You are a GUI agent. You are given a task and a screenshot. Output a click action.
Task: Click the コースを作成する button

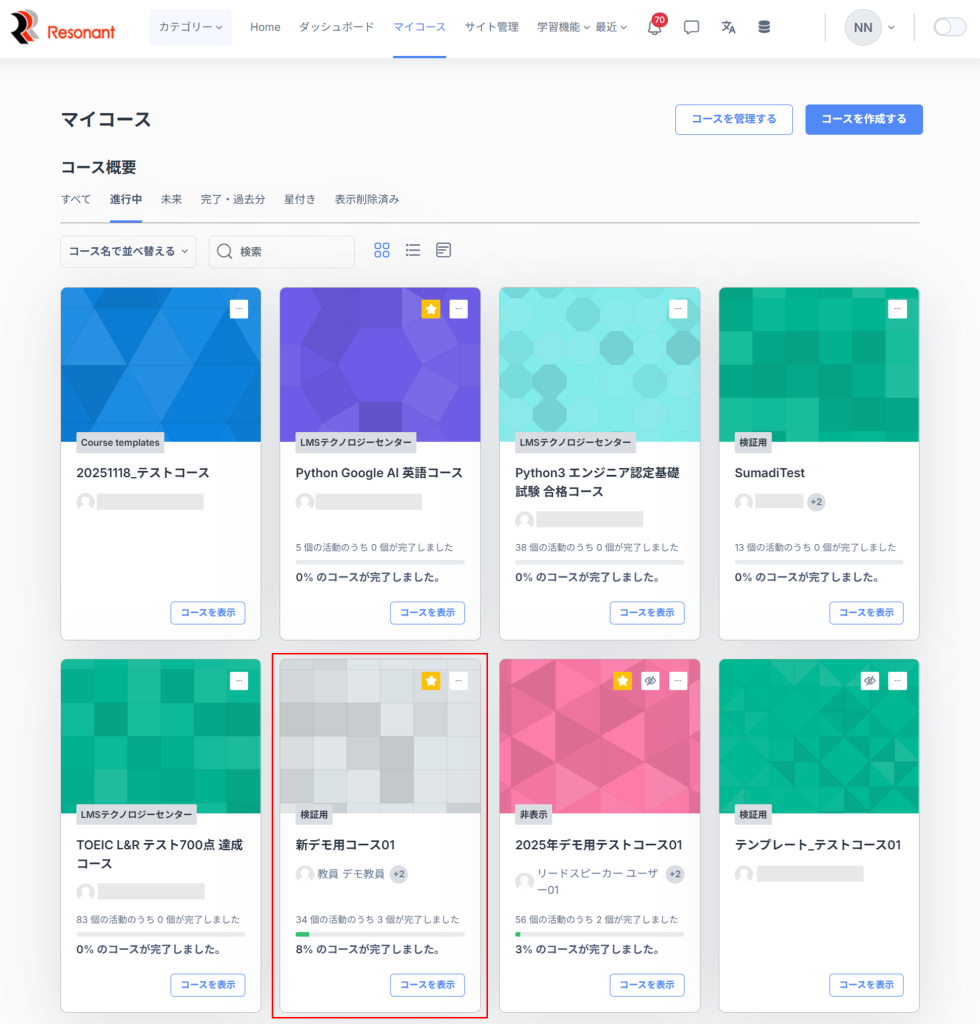coord(863,119)
